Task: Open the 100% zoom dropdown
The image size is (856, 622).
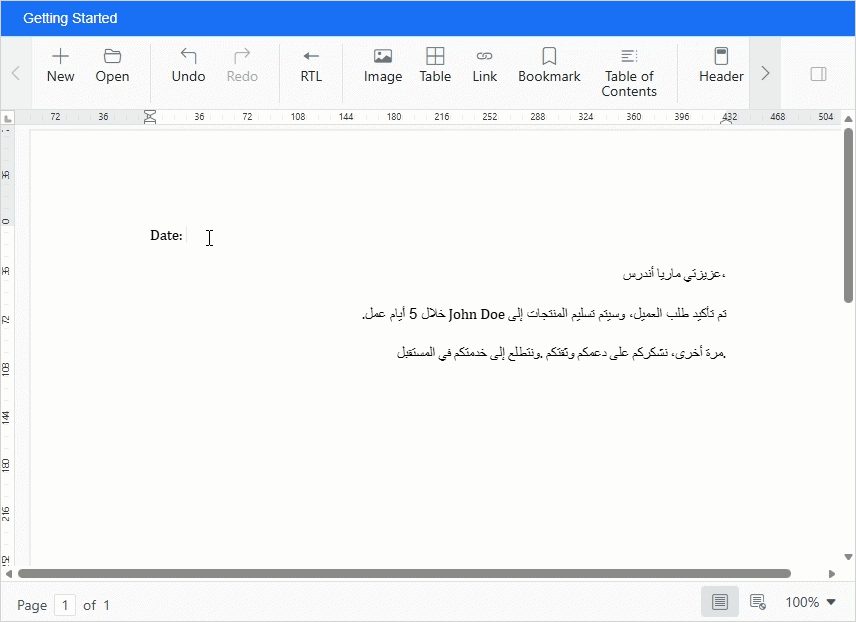Action: pyautogui.click(x=810, y=602)
